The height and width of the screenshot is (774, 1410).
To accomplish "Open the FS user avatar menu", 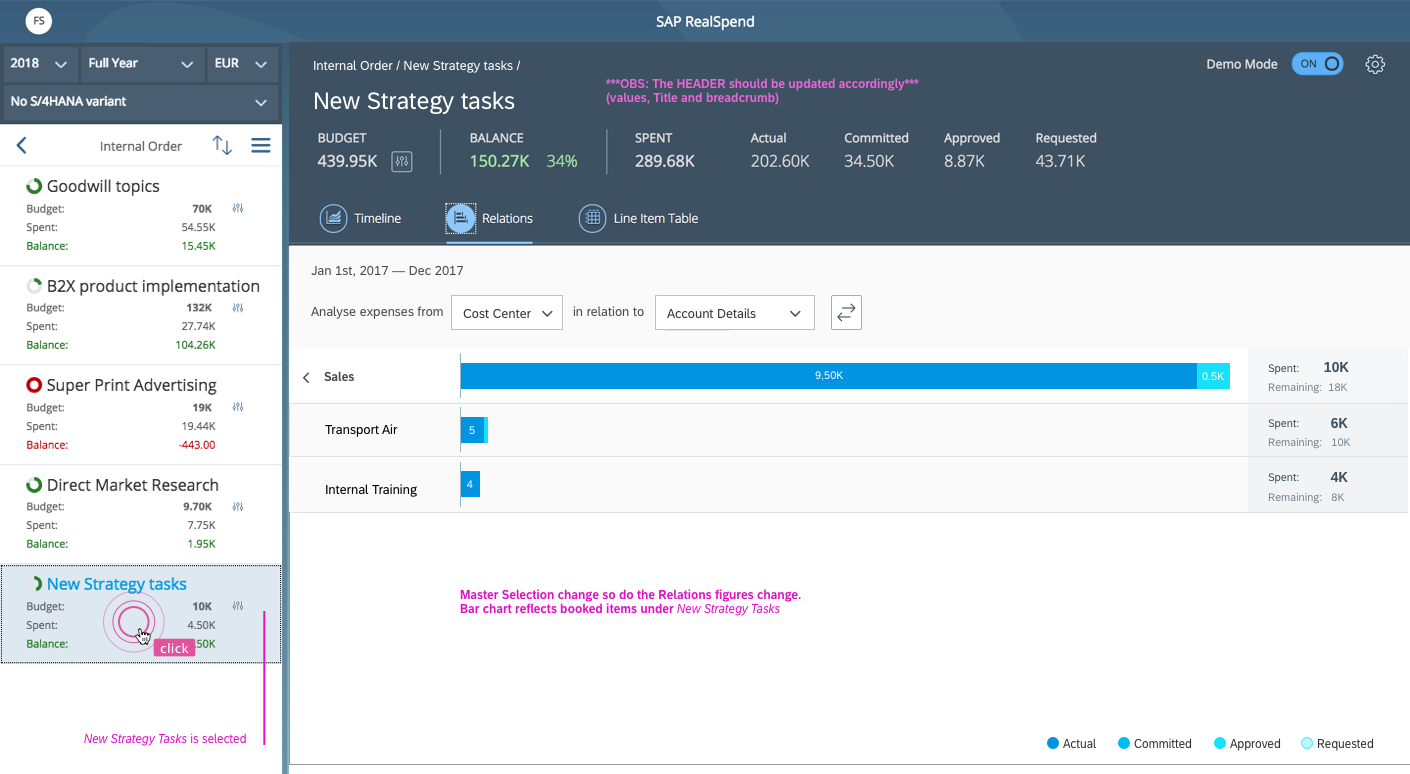I will click(x=39, y=21).
